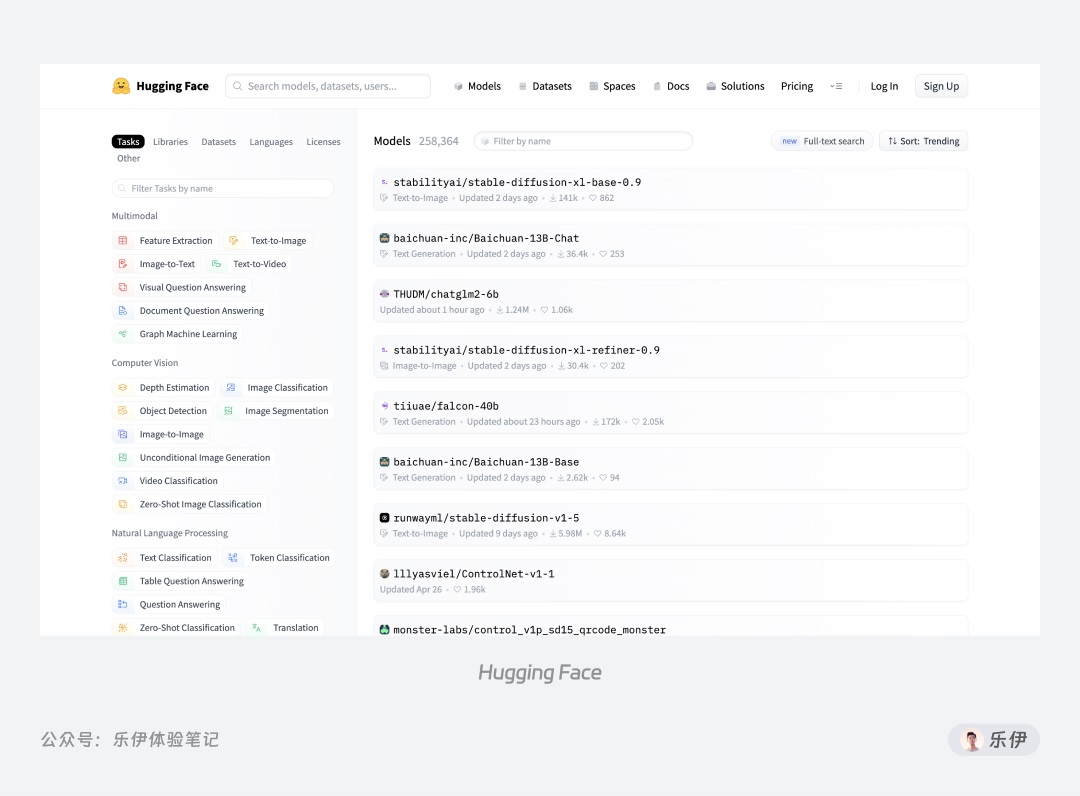Click the THUDM avatar icon
1080x796 pixels.
pyautogui.click(x=384, y=294)
